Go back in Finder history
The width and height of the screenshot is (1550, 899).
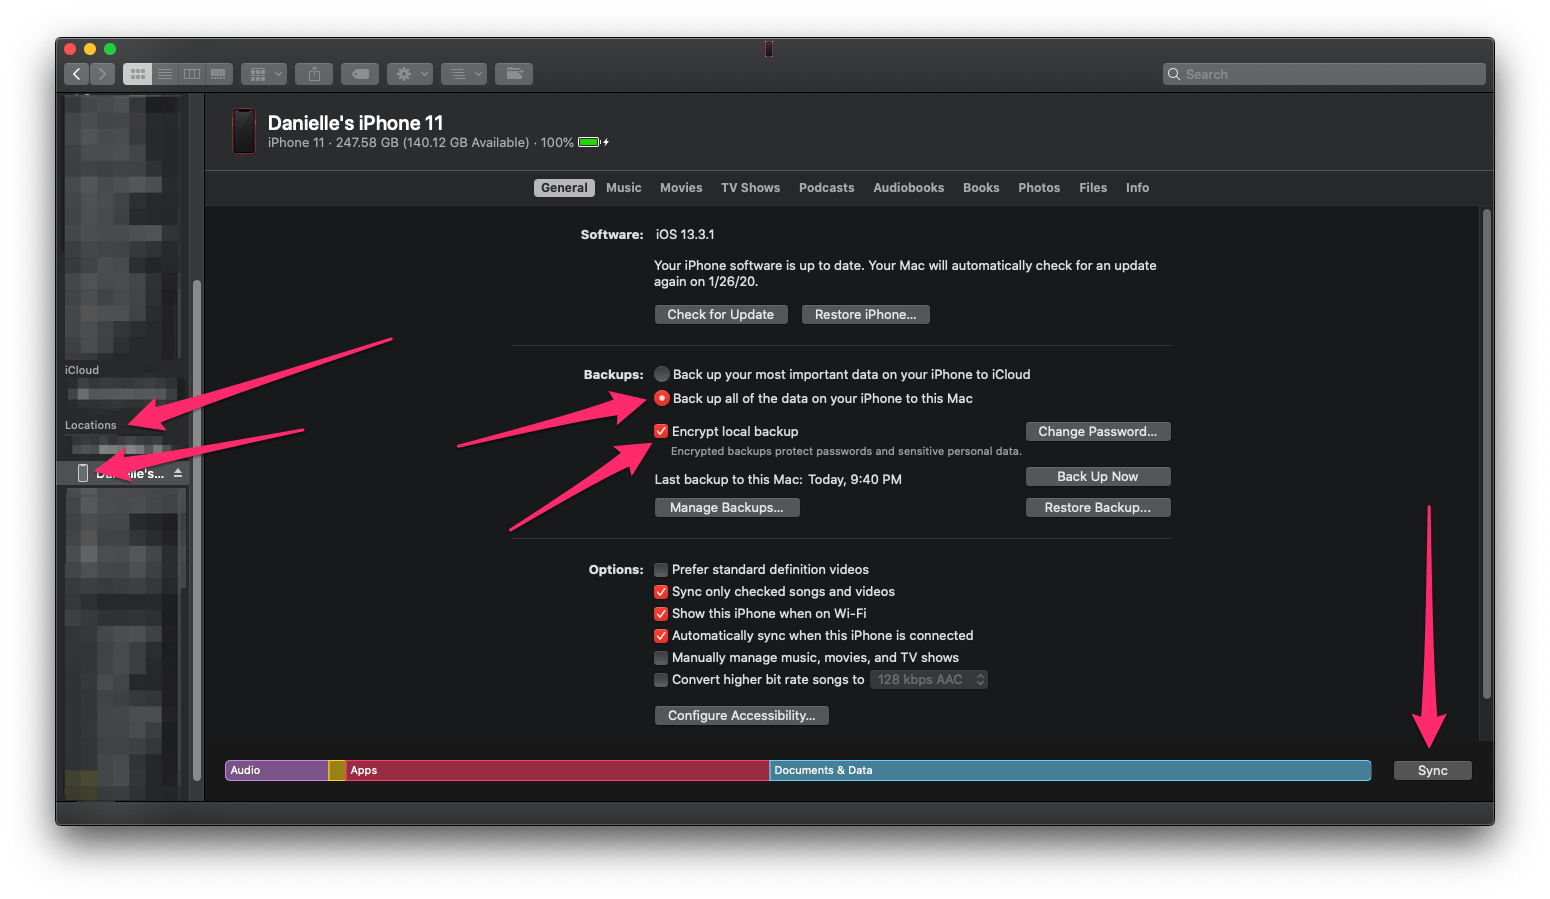76,74
